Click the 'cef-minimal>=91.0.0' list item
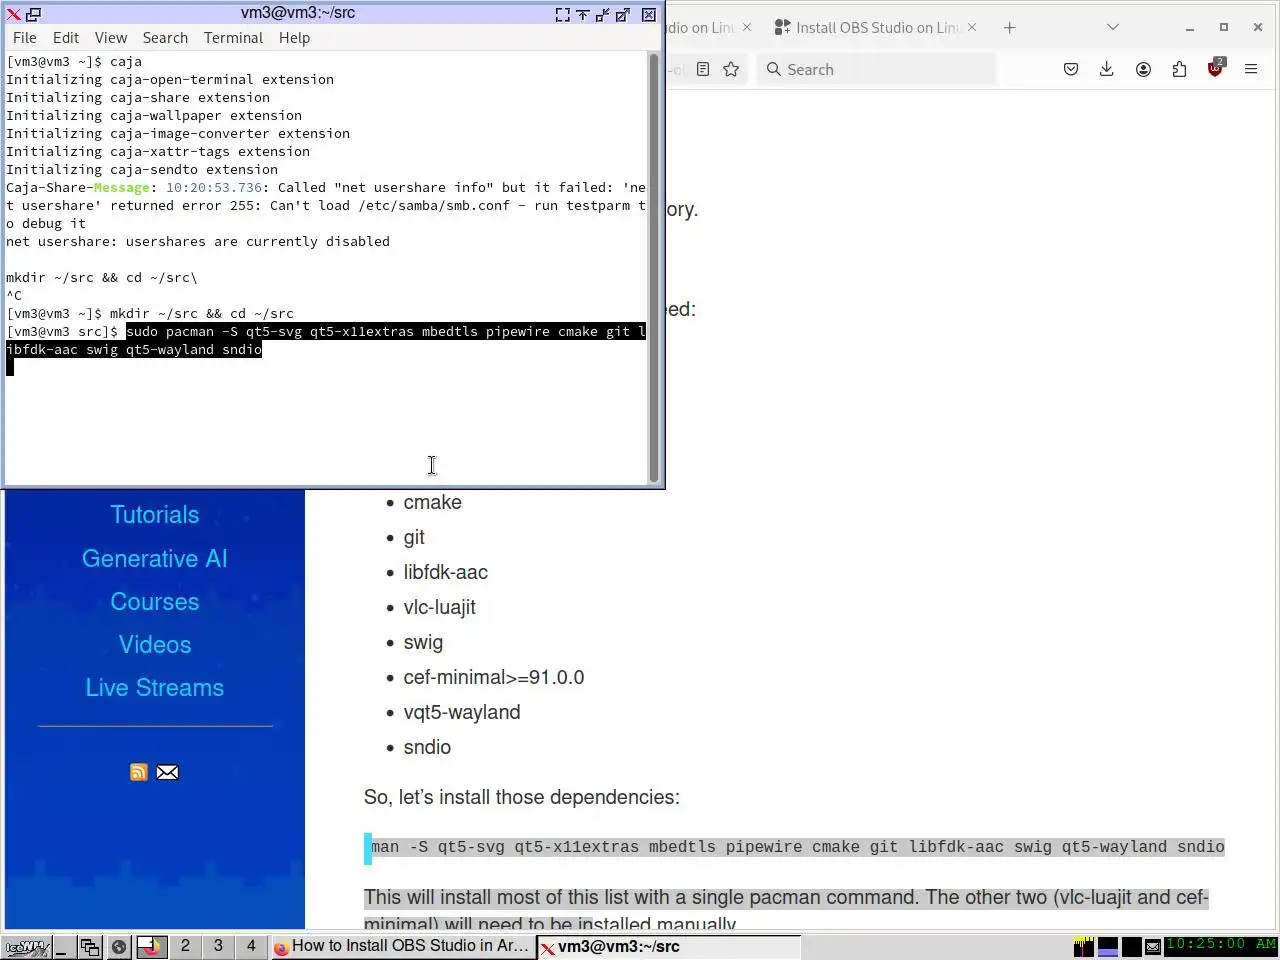The width and height of the screenshot is (1280, 960). [x=494, y=678]
